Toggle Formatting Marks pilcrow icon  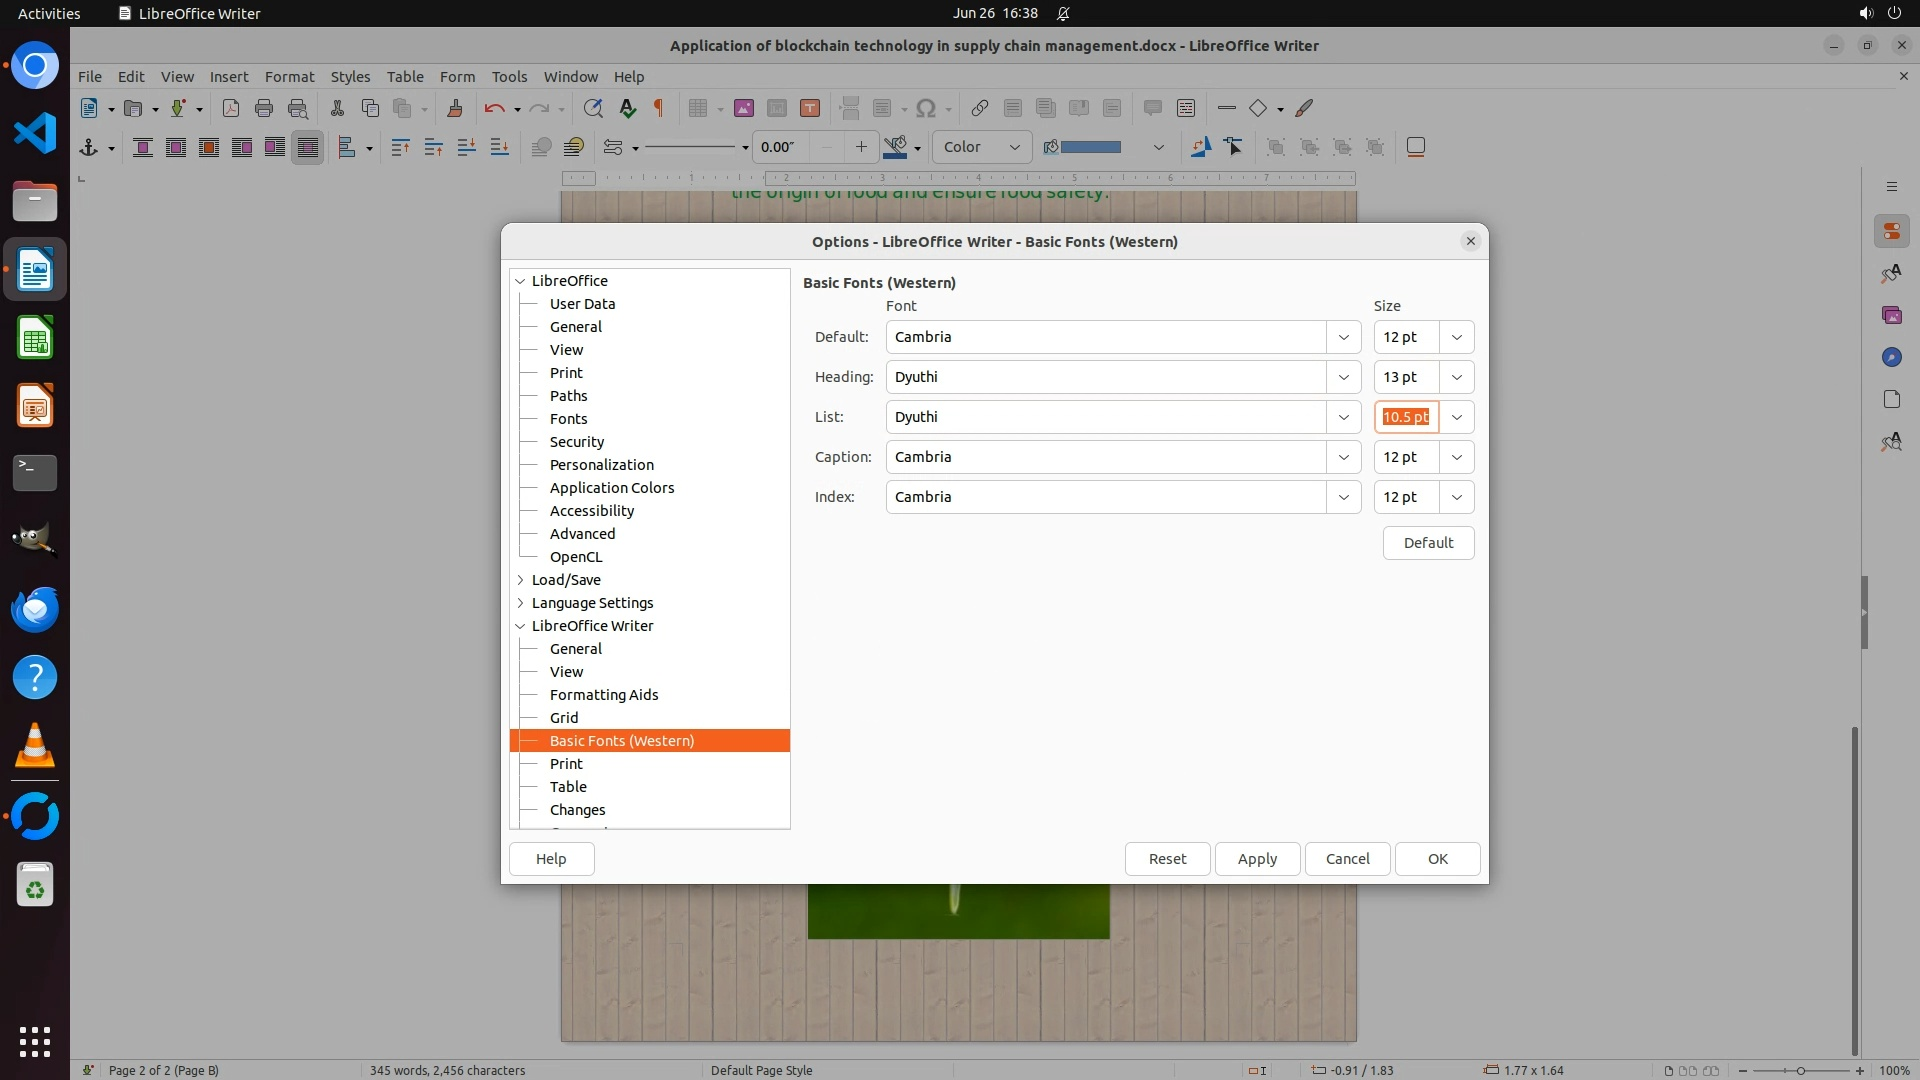click(659, 109)
